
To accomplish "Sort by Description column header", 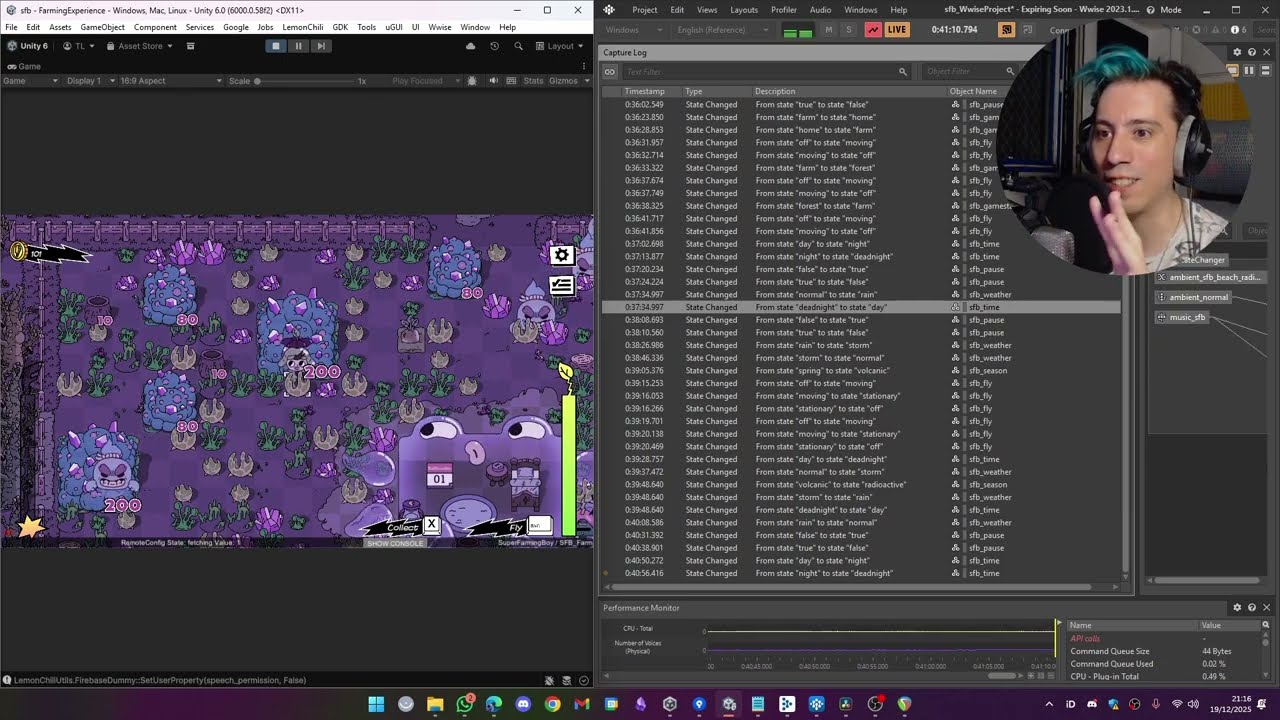I will coord(849,91).
